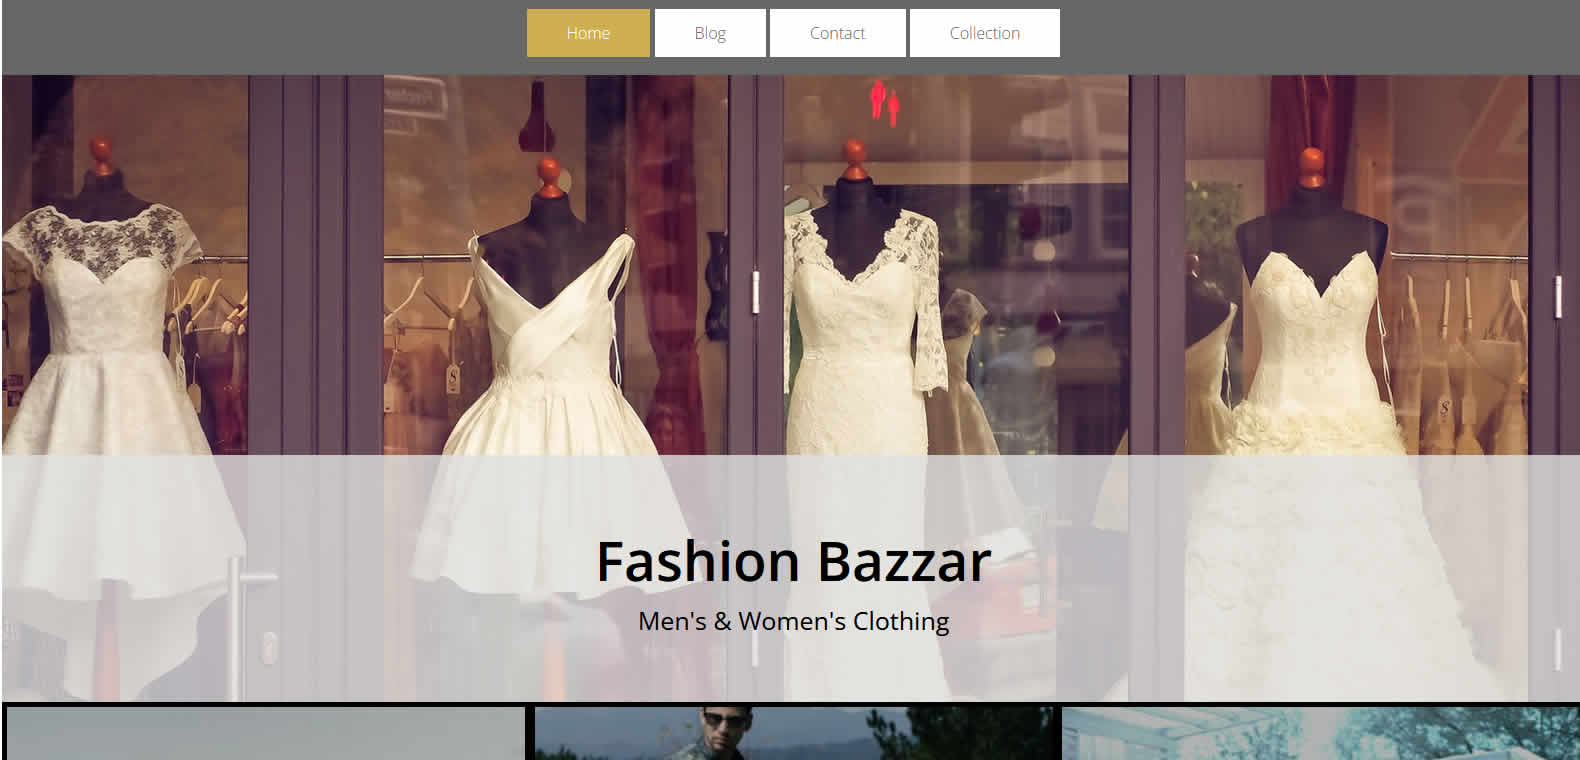Open the bottom-right teal gallery thumbnail
The height and width of the screenshot is (760, 1580).
point(1320,734)
